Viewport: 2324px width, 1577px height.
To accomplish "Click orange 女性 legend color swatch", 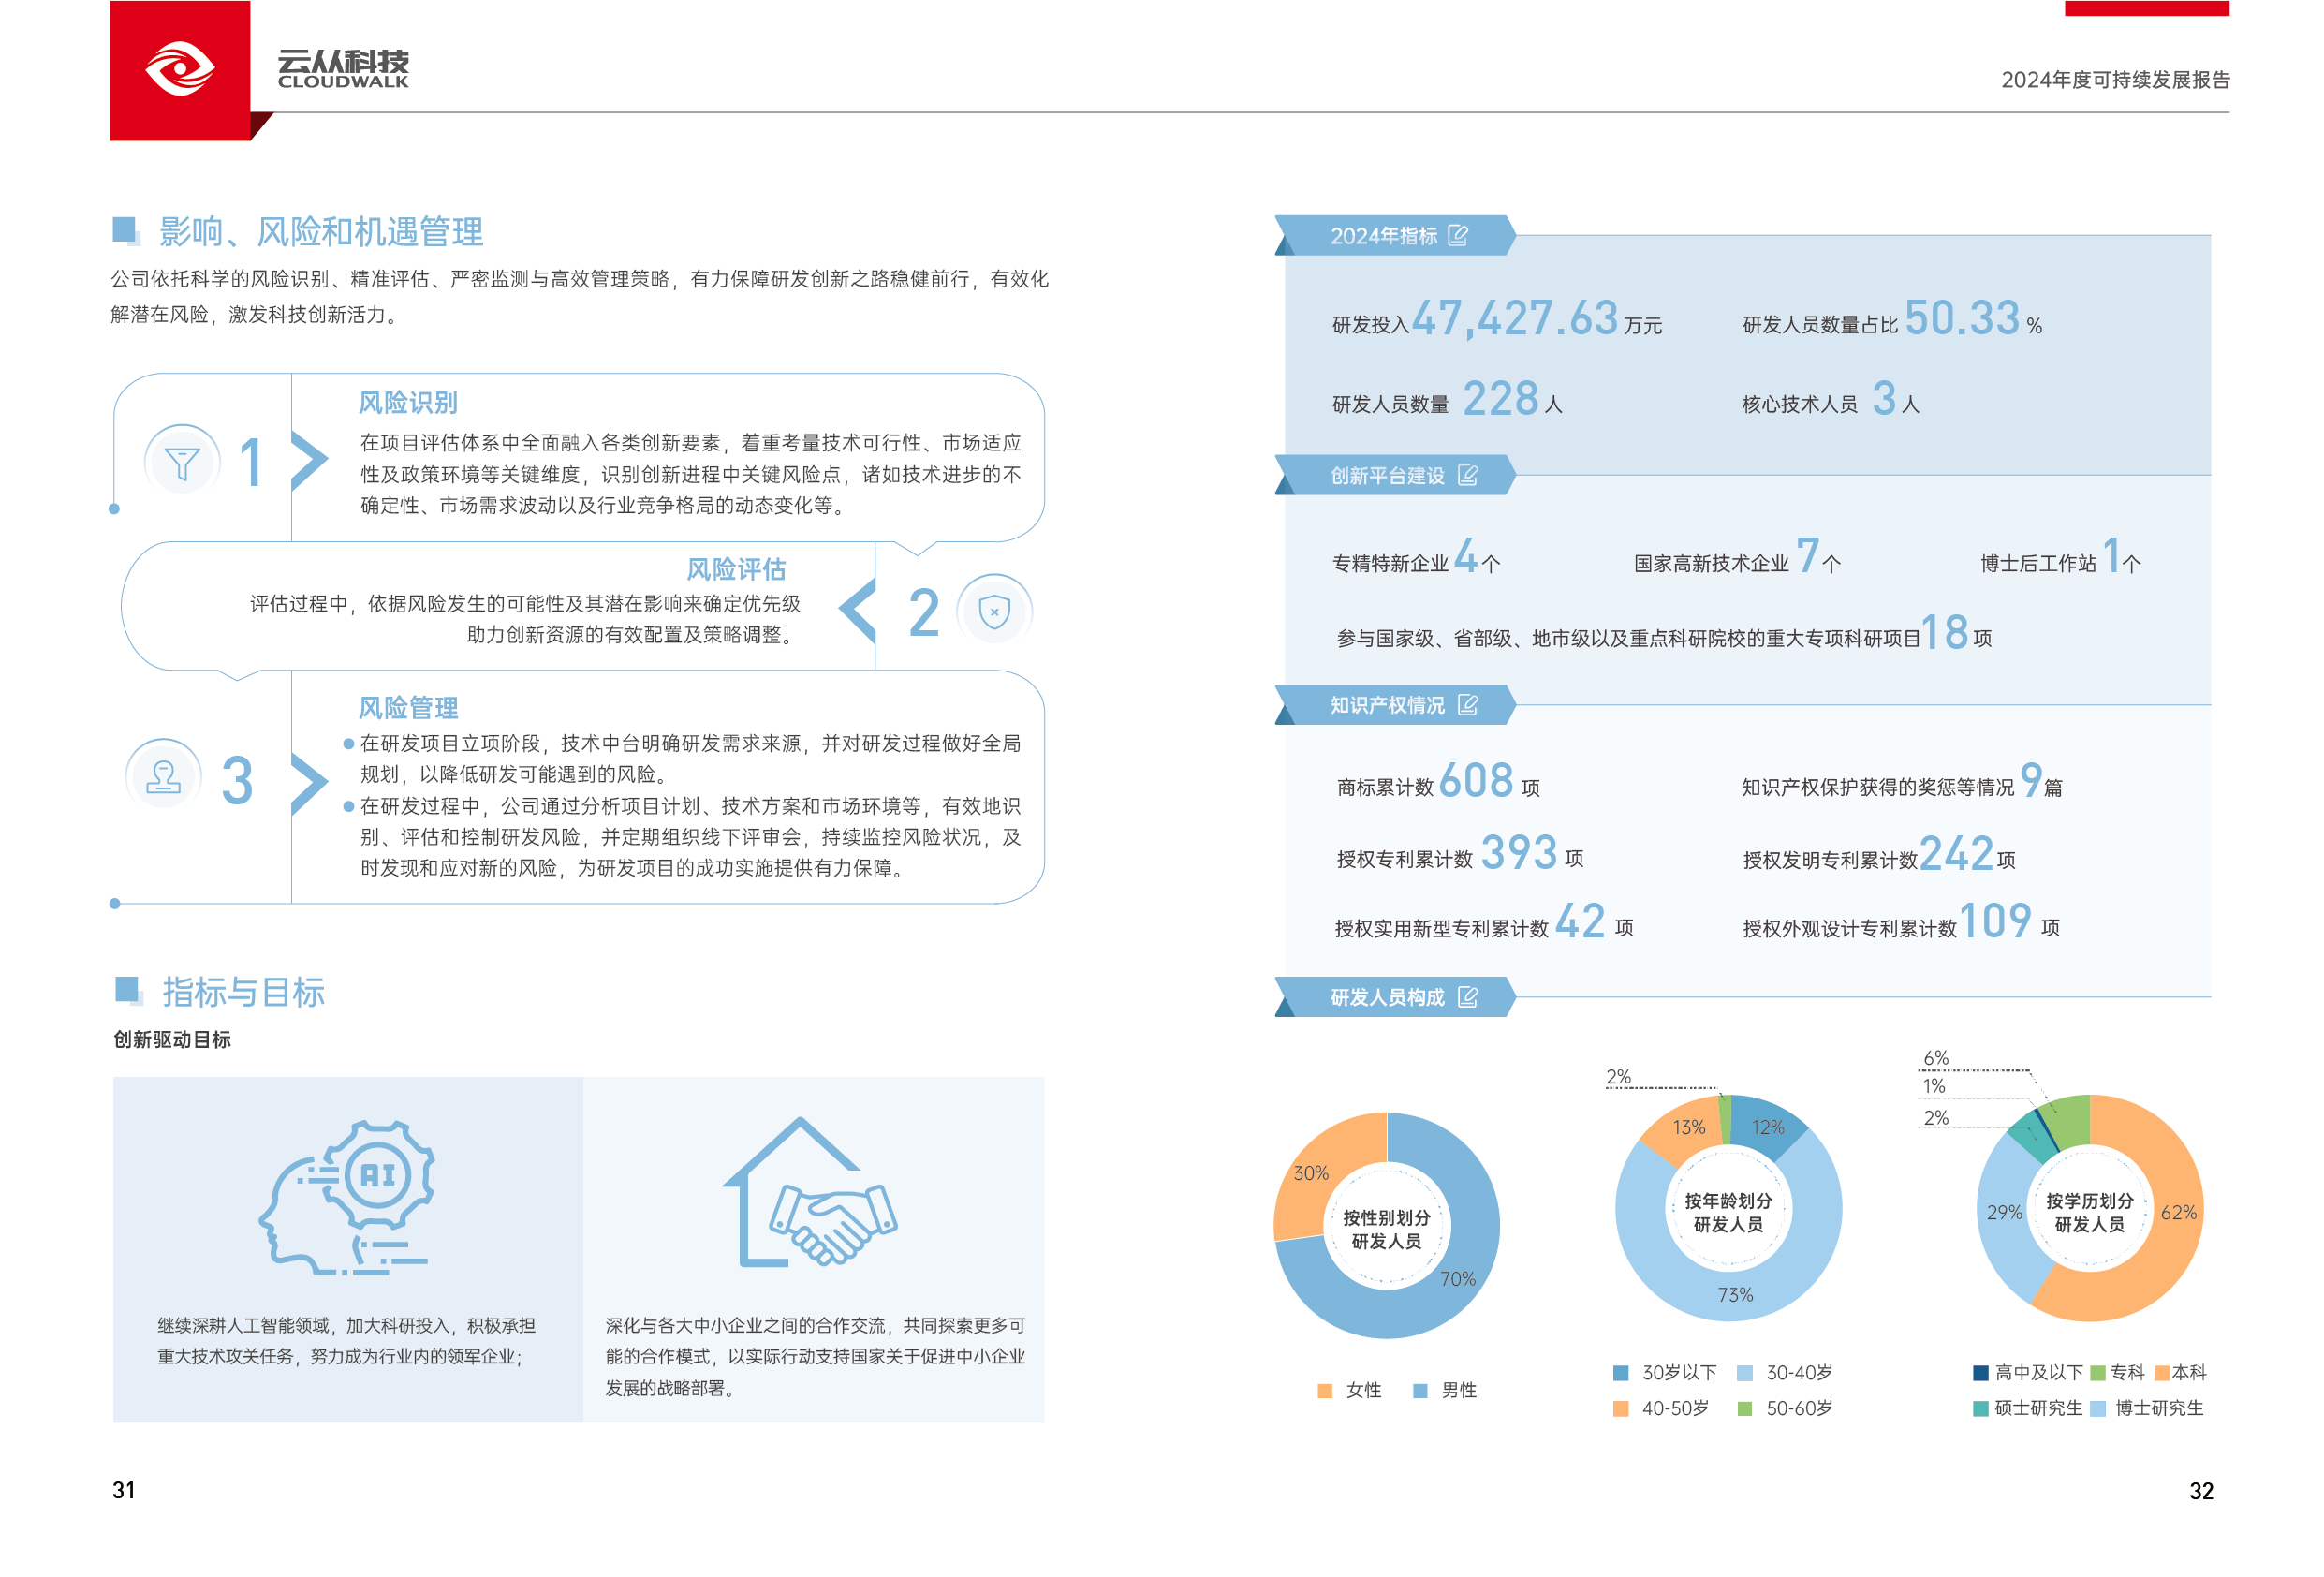I will coord(1325,1390).
